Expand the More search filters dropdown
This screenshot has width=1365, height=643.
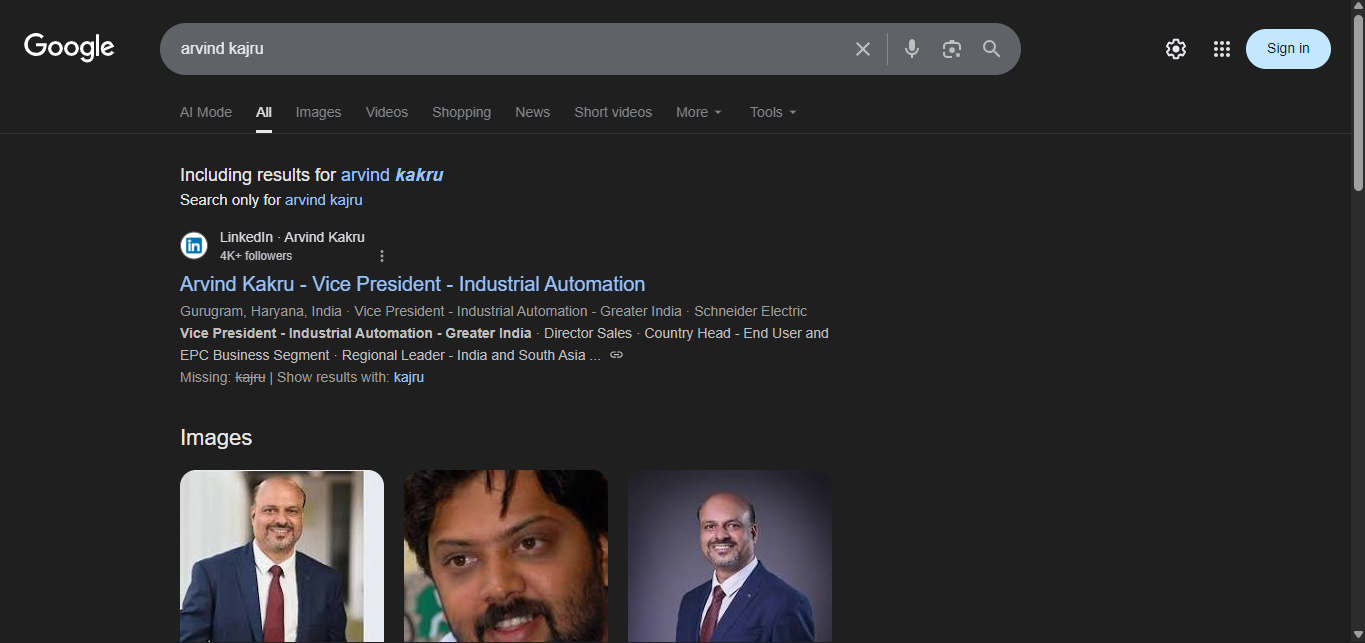point(698,112)
